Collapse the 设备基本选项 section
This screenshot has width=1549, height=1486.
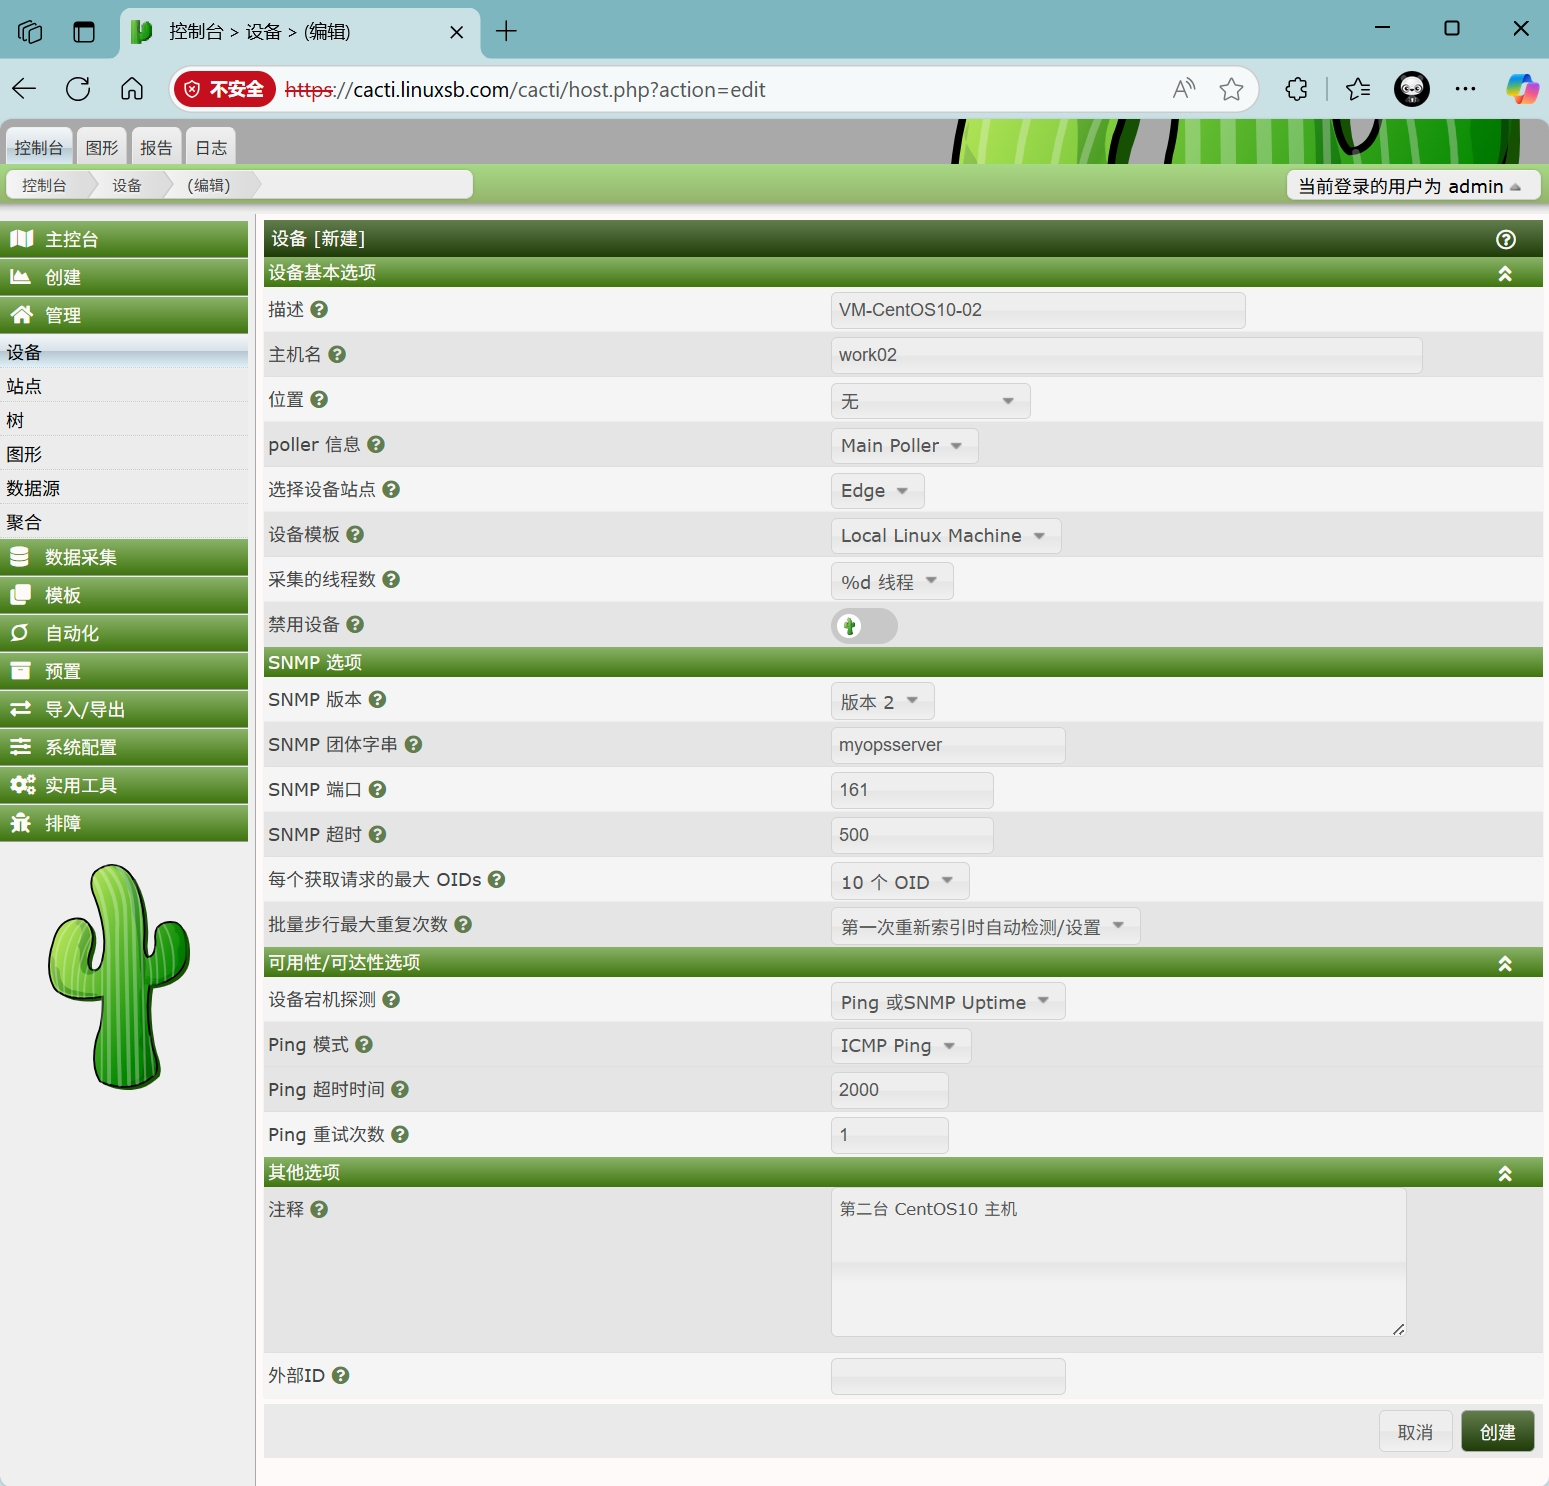click(x=1504, y=274)
